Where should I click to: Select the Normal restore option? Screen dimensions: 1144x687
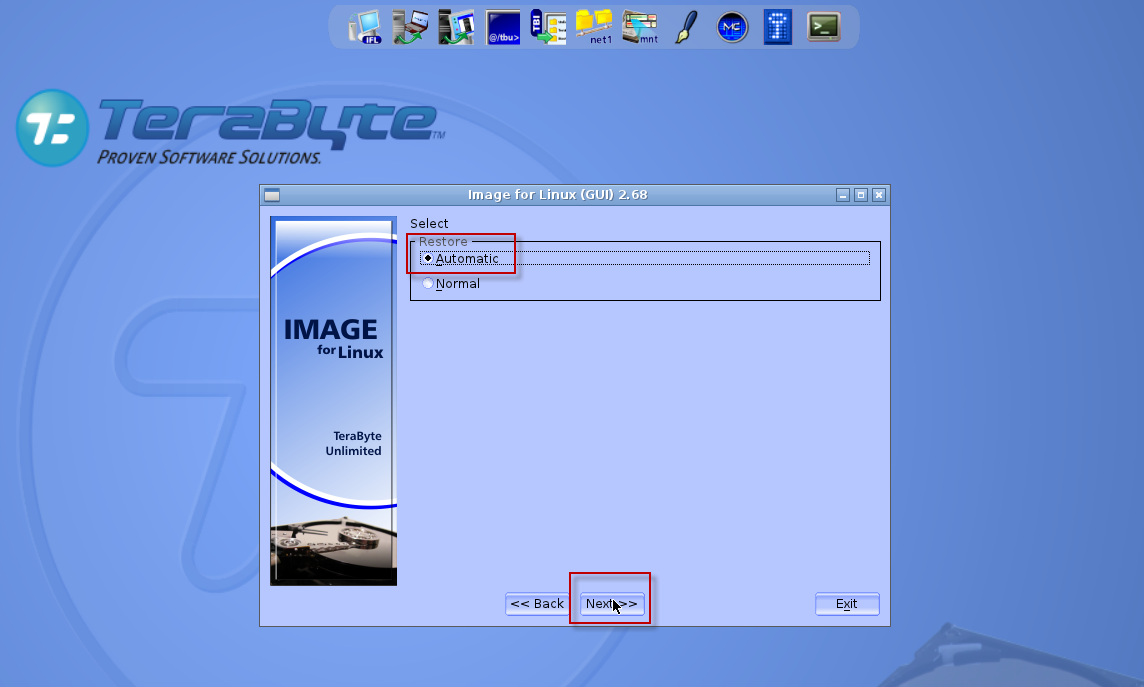pyautogui.click(x=452, y=284)
